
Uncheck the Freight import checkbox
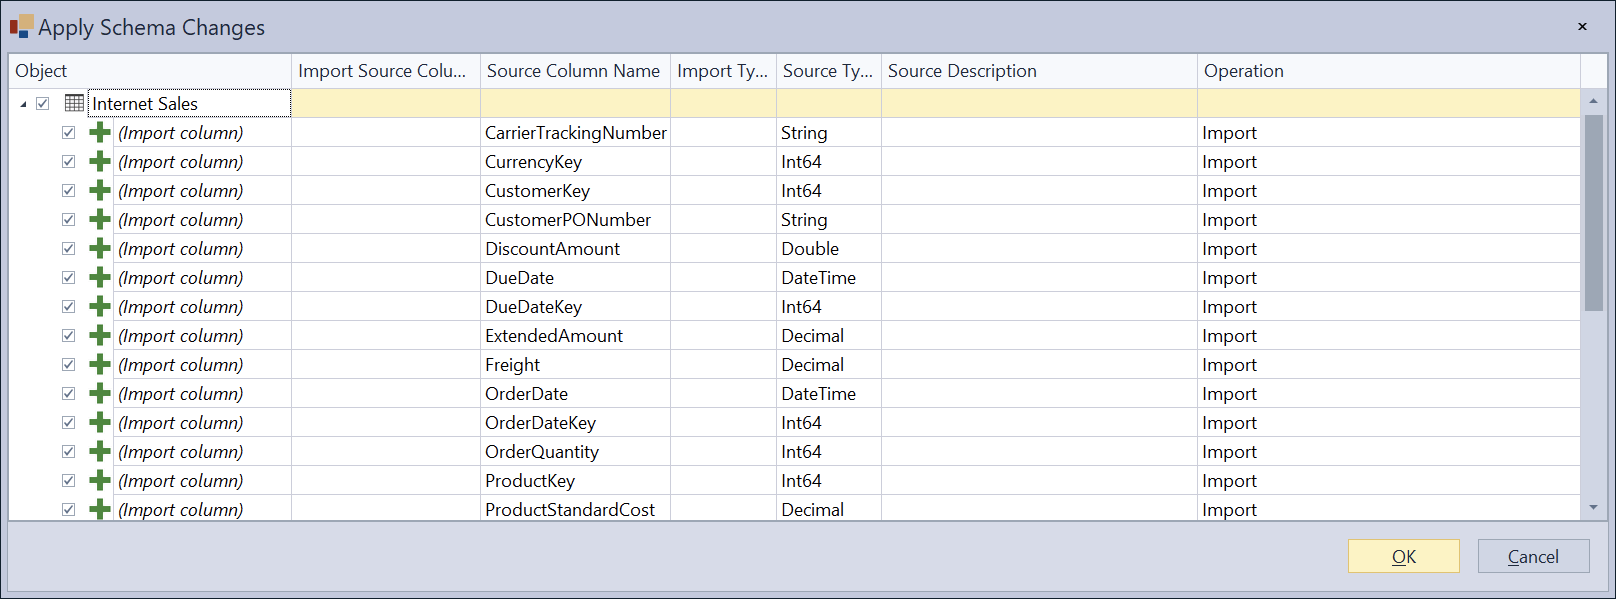(69, 364)
